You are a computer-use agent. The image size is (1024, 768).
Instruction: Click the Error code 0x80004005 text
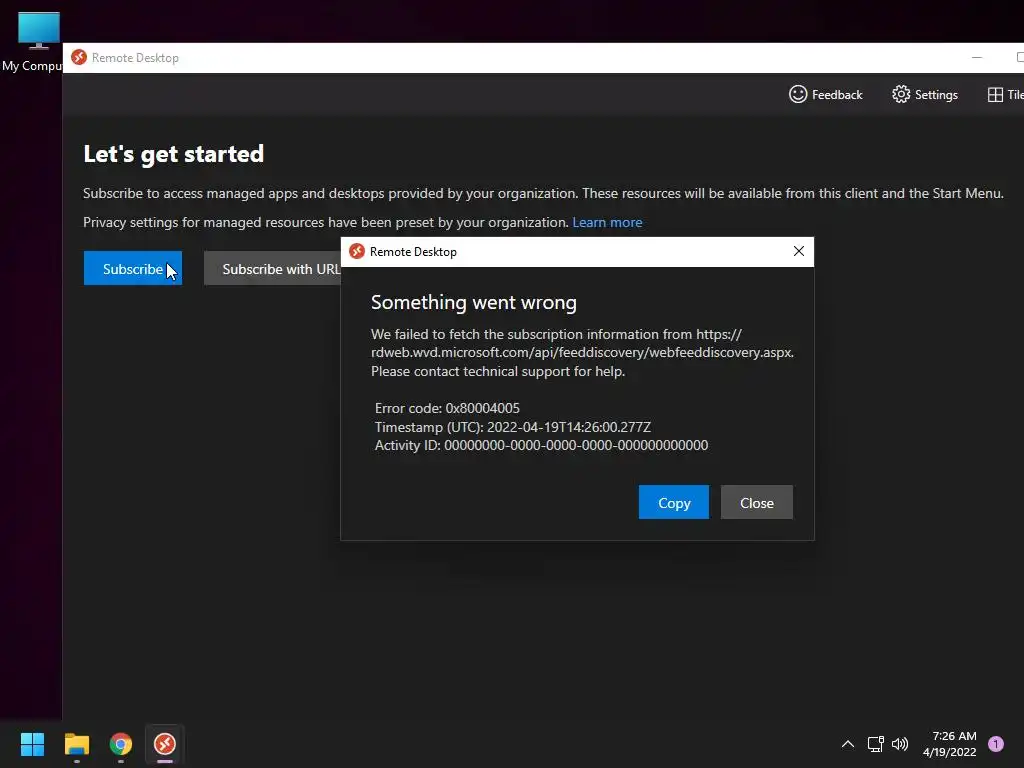coord(447,408)
